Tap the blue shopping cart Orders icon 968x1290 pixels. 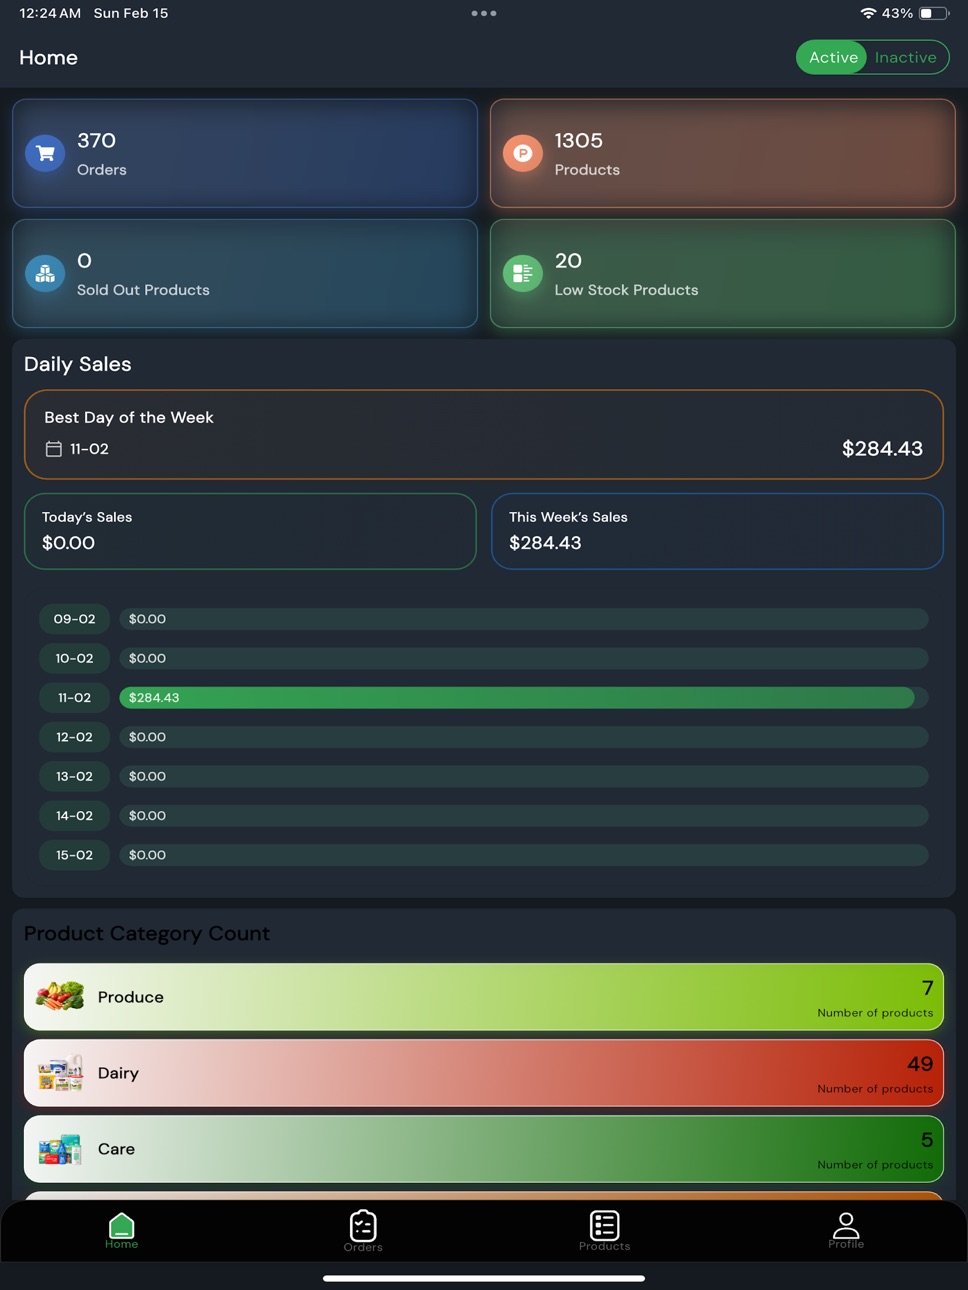(x=45, y=153)
